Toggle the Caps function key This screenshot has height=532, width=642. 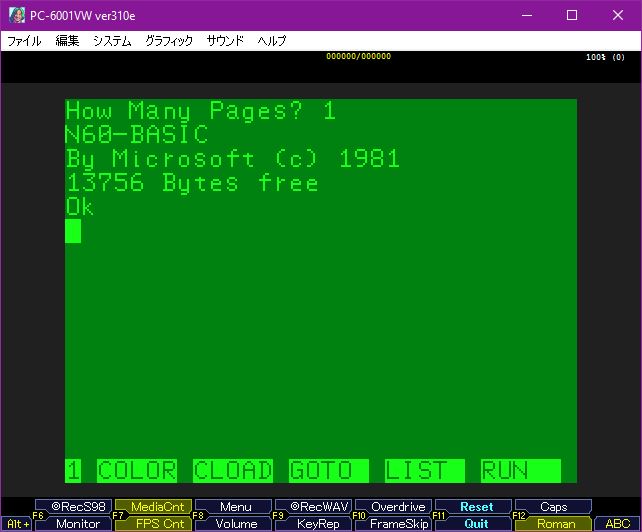click(554, 507)
